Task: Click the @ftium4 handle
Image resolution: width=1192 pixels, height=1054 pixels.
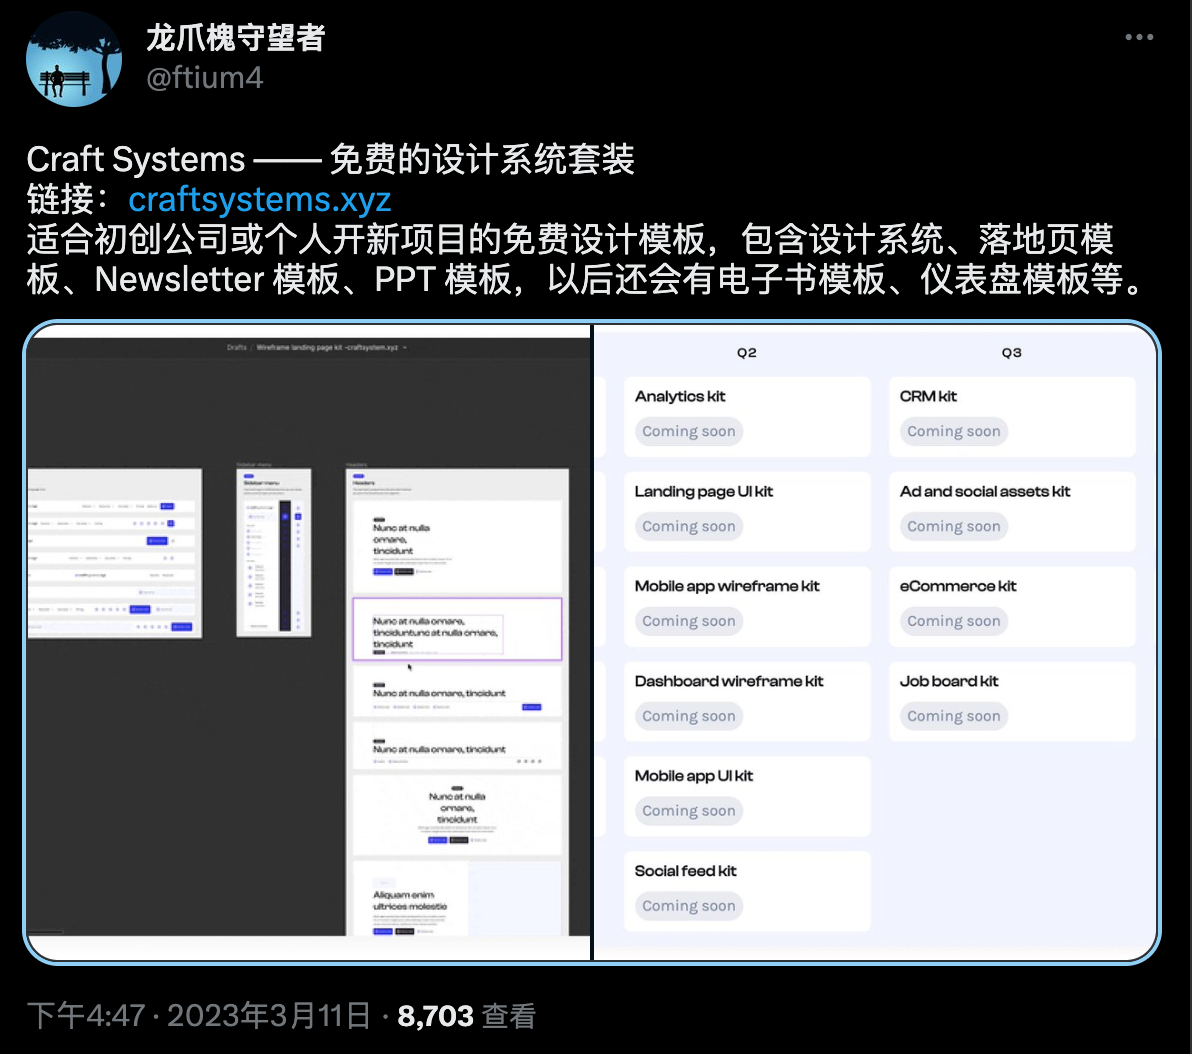Action: [x=204, y=78]
